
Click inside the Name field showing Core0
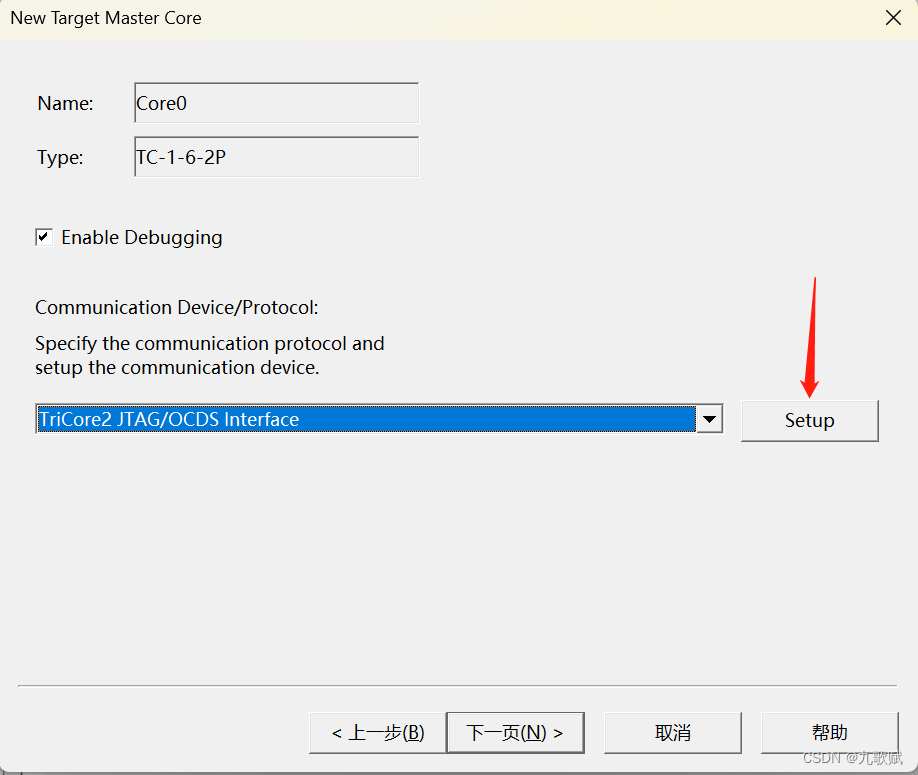(275, 103)
